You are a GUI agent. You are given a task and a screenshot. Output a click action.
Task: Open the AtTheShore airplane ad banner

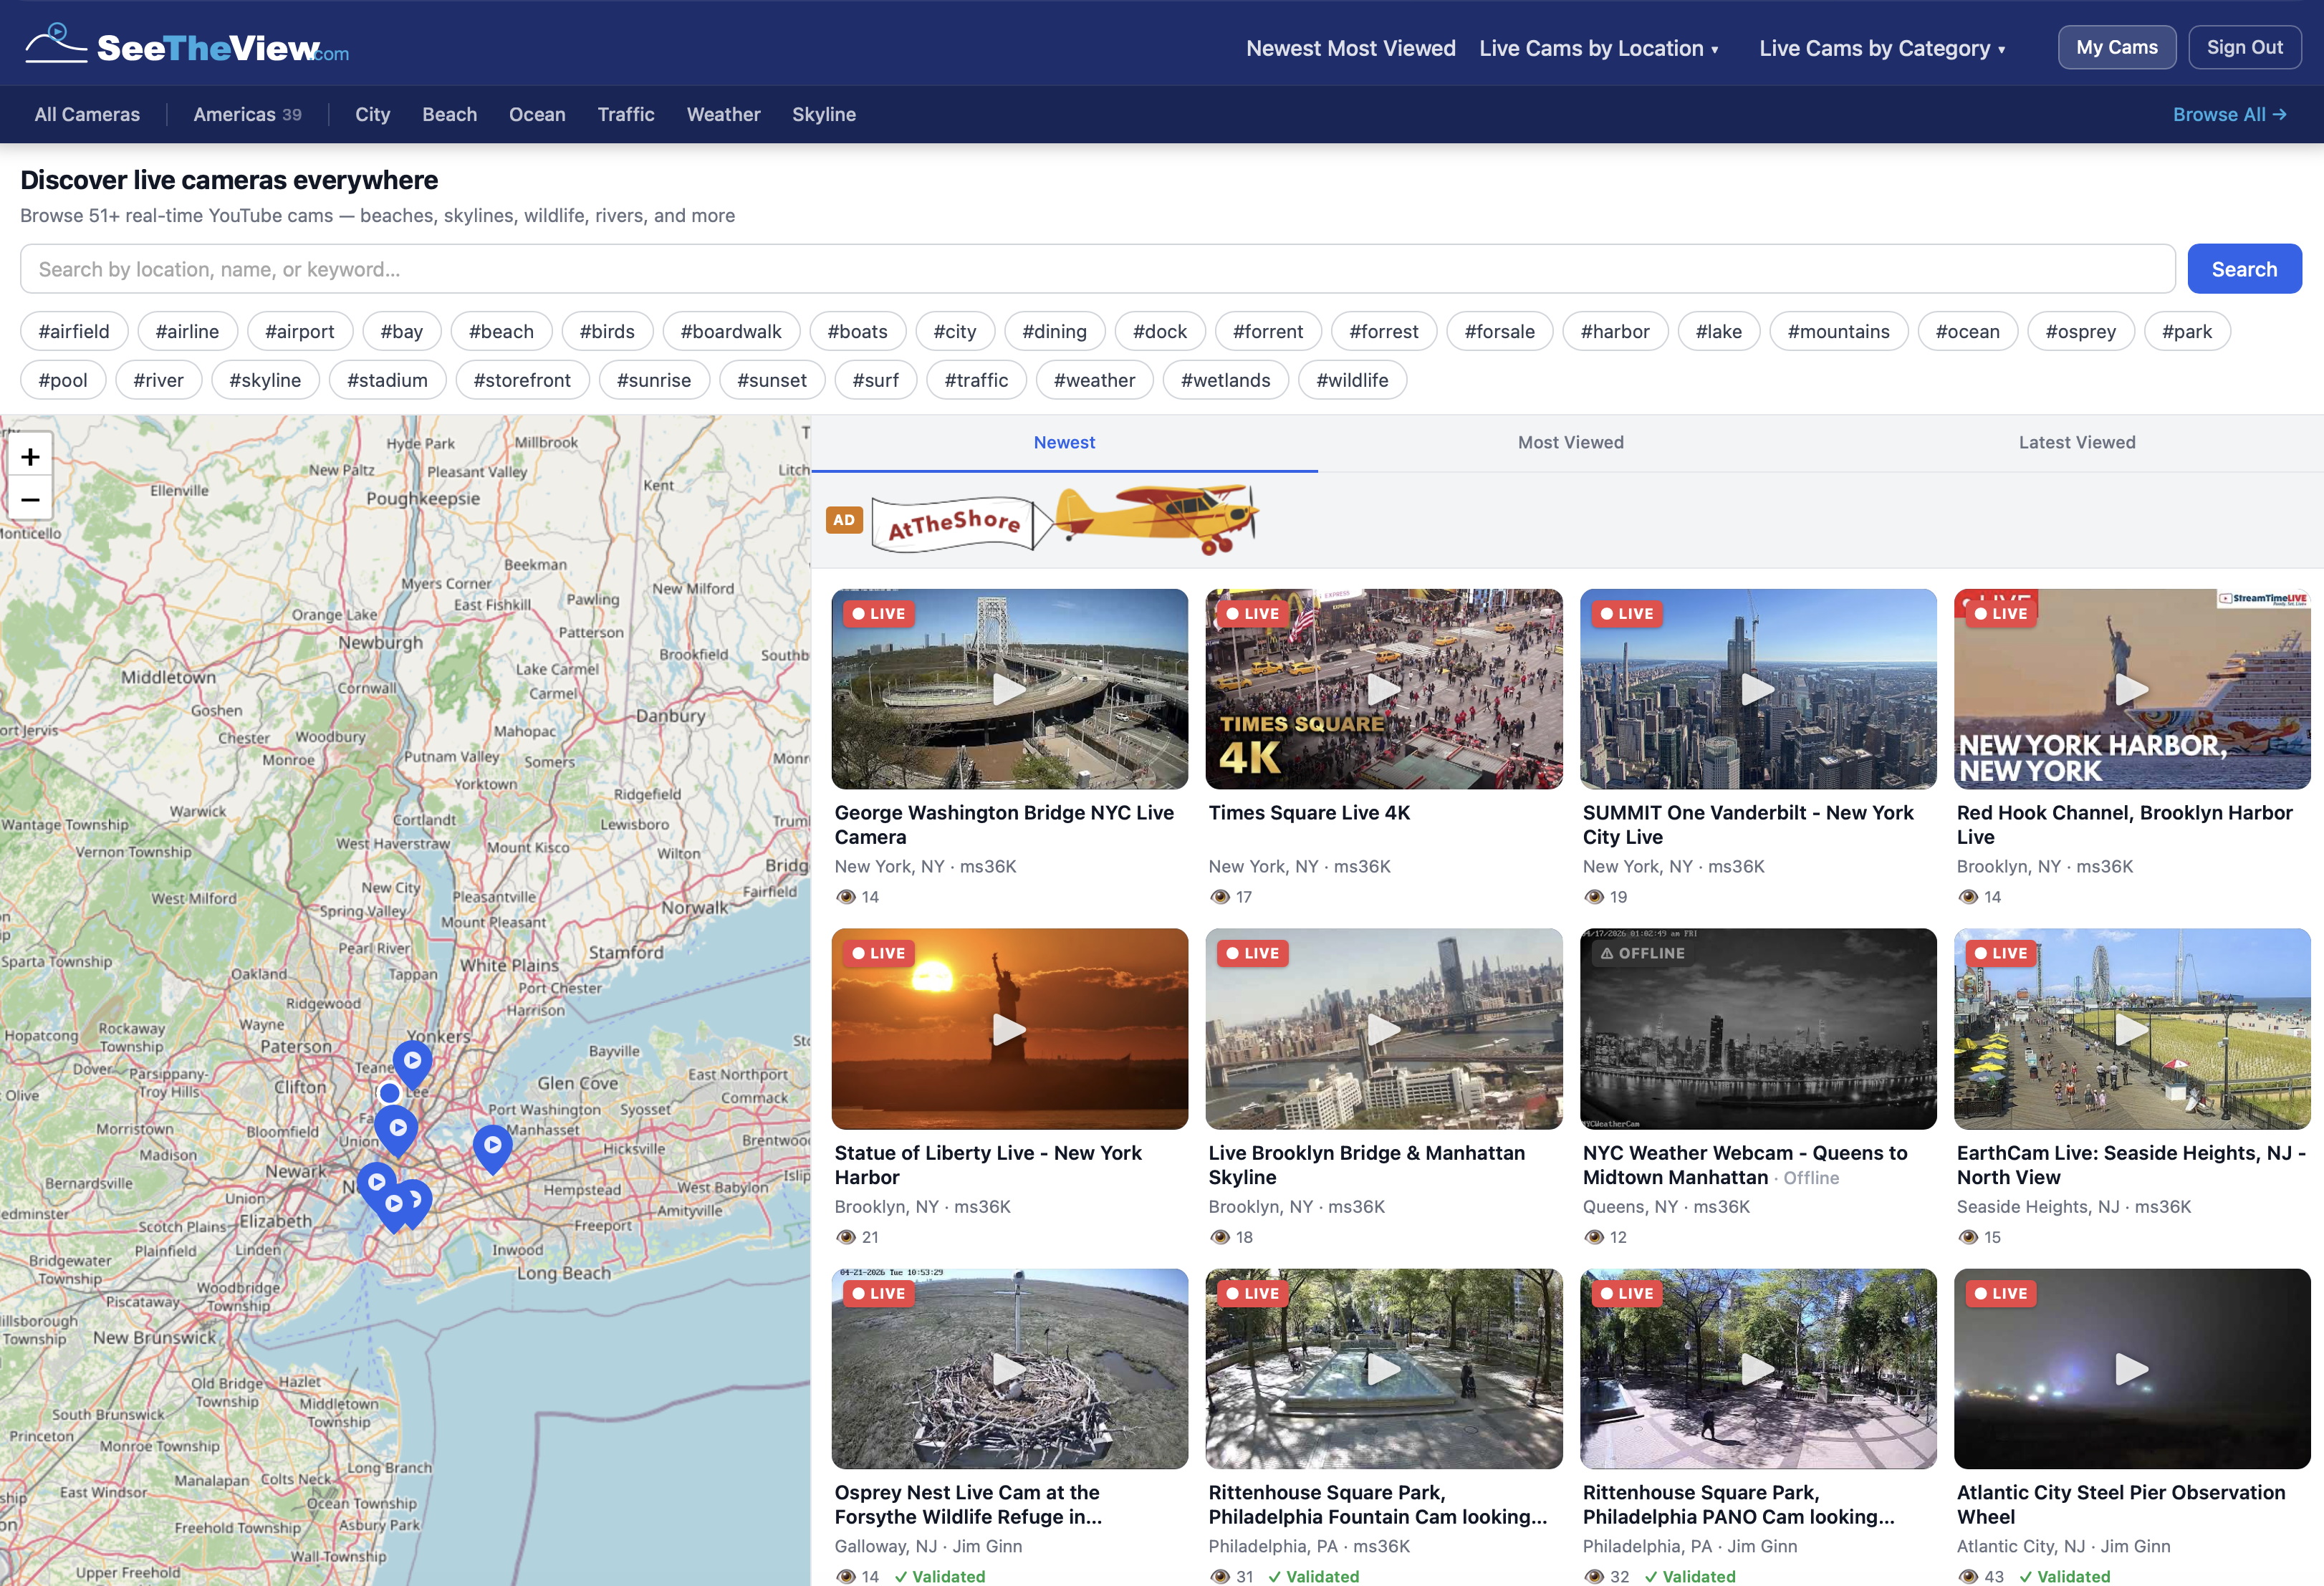1065,520
